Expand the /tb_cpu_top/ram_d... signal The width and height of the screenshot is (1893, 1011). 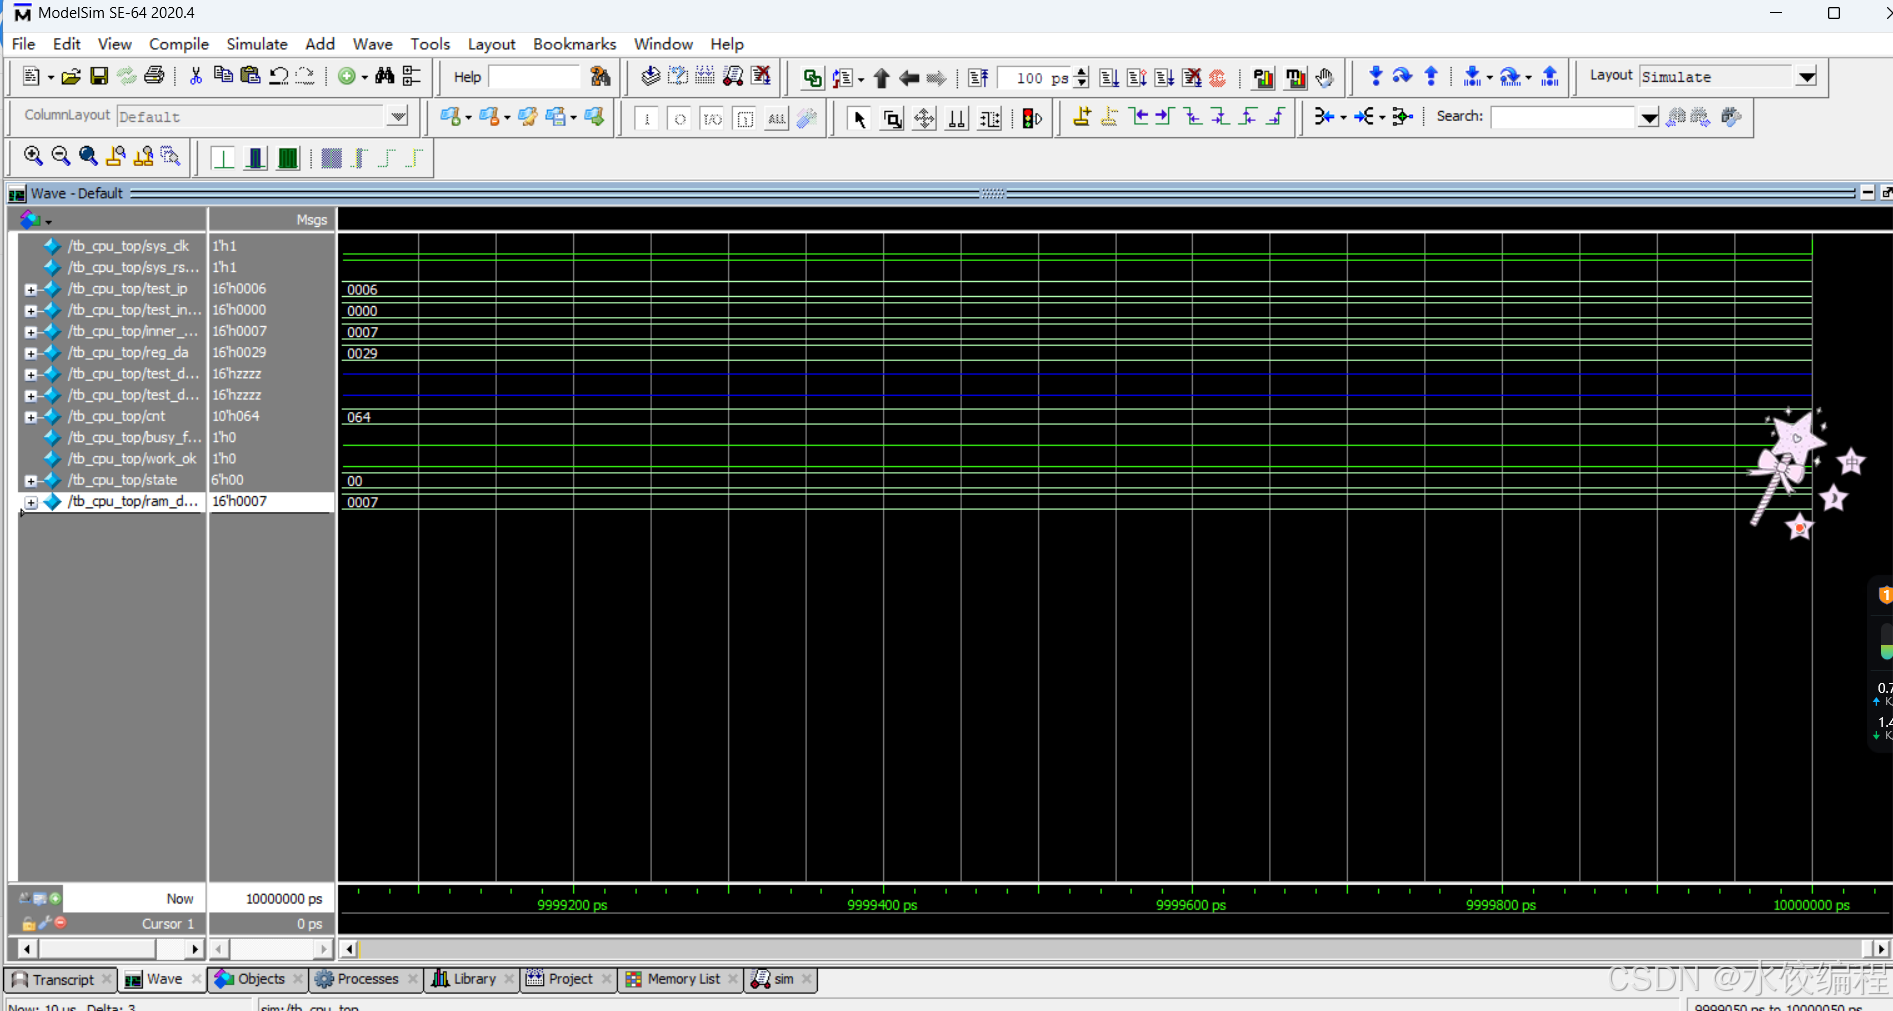pos(31,502)
